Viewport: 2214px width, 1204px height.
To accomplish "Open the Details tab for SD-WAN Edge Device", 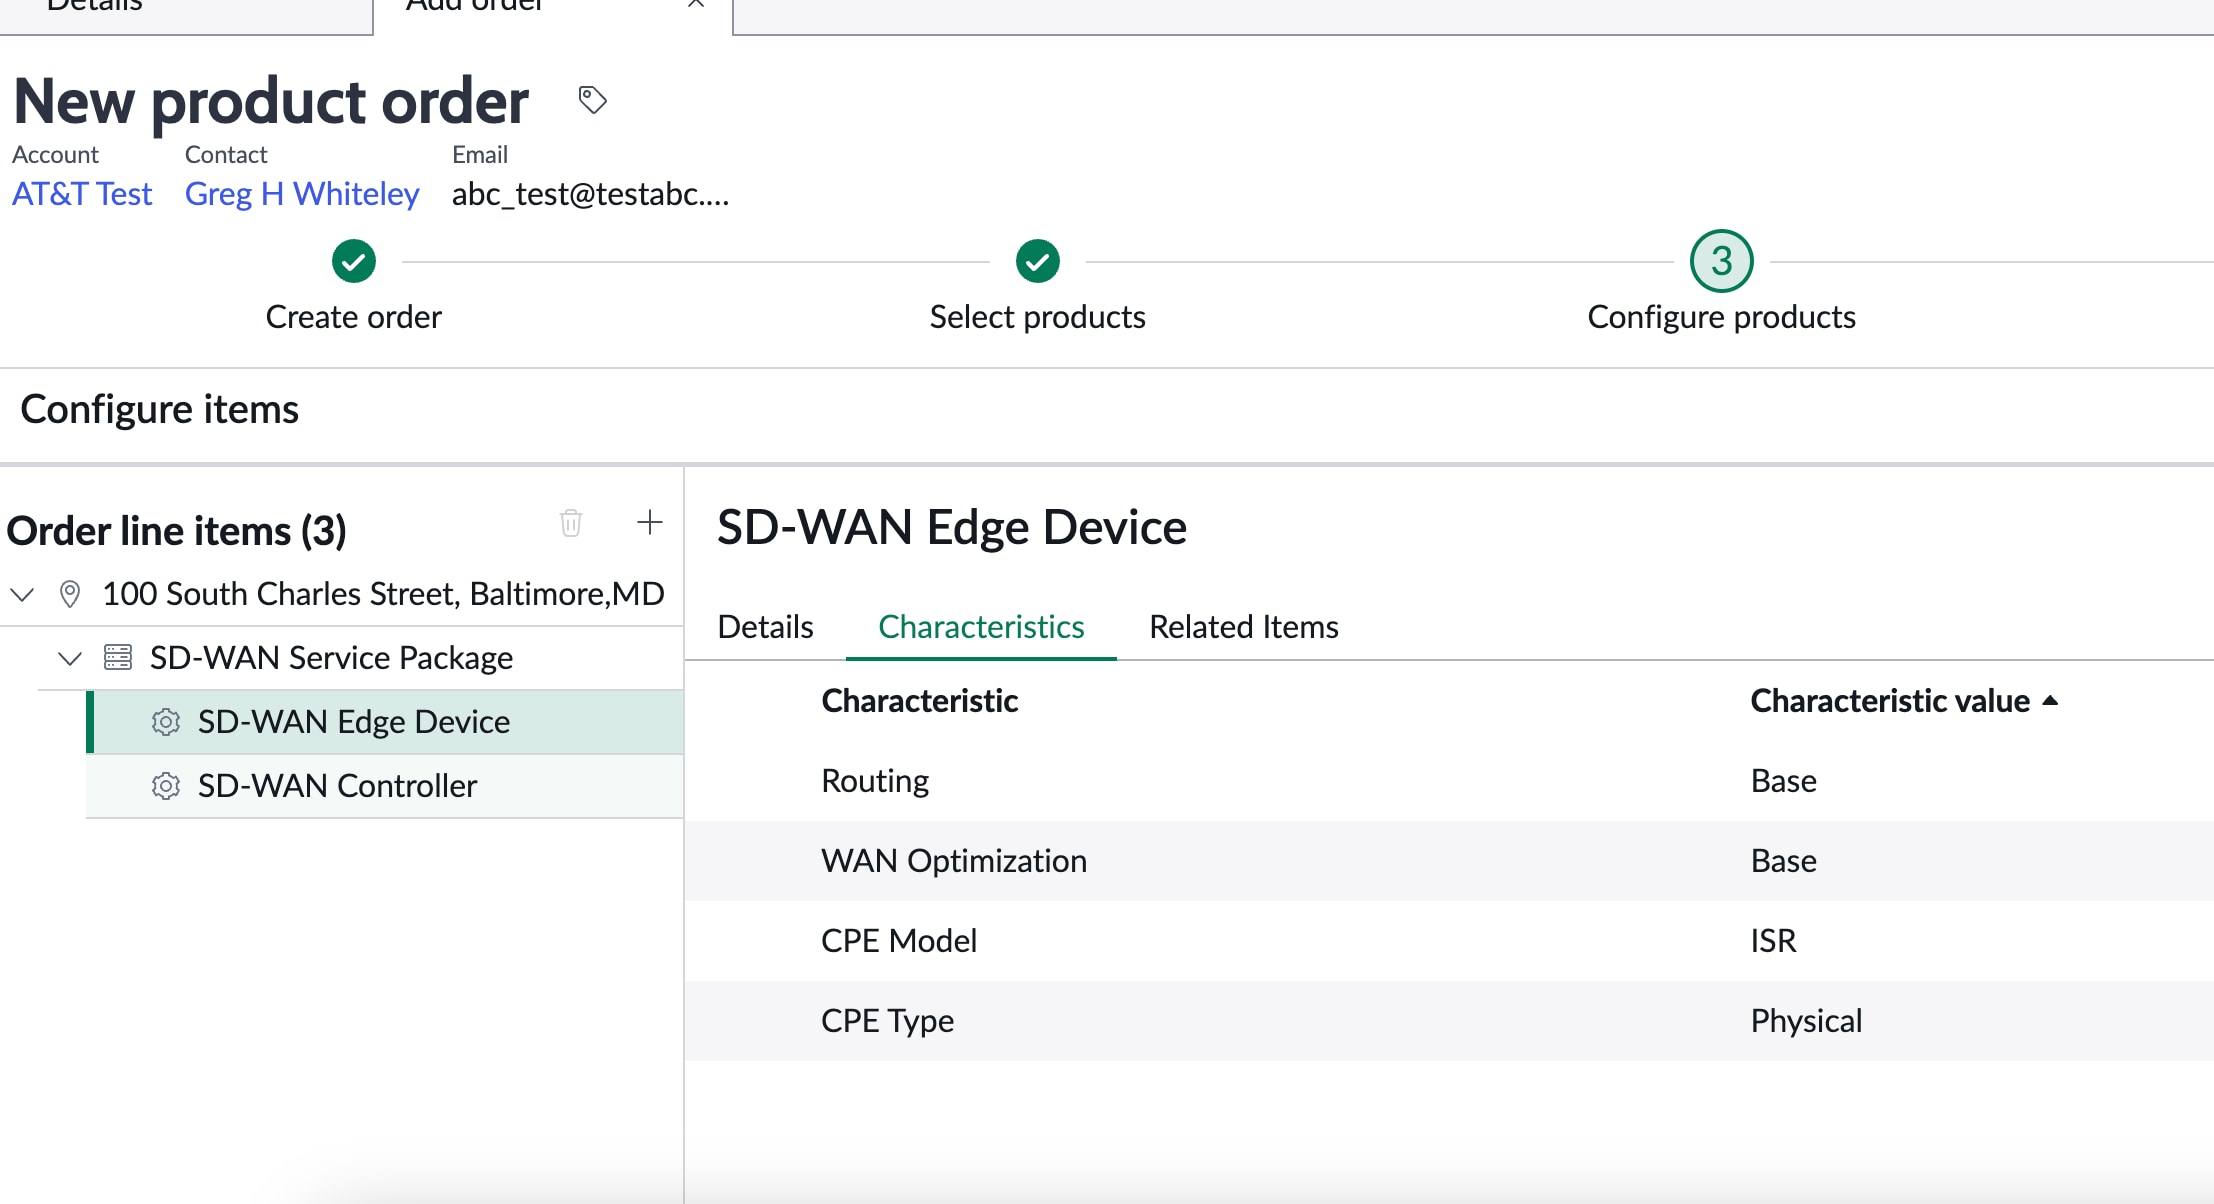I will click(x=764, y=626).
